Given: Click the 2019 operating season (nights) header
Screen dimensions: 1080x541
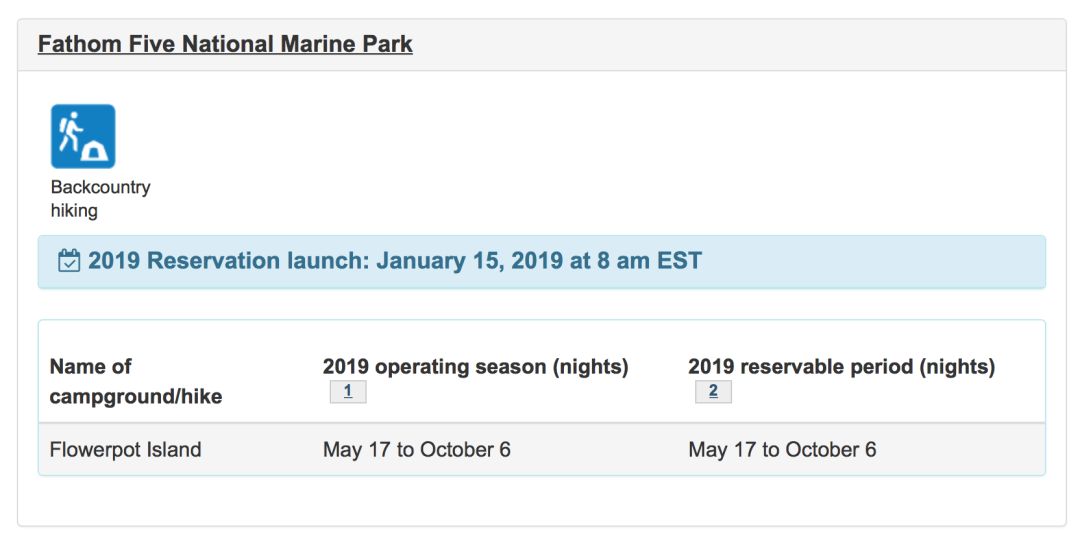Looking at the screenshot, I should 475,367.
